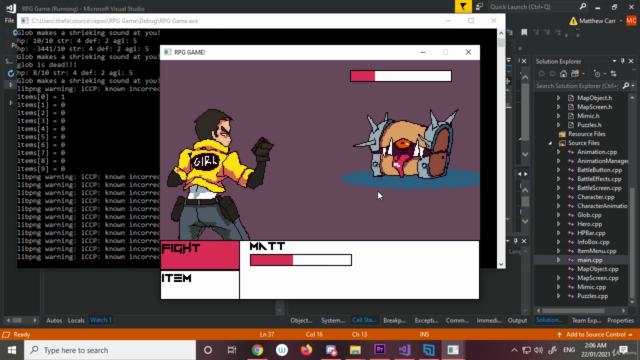Click the sync with active document icon
The width and height of the screenshot is (640, 360).
(613, 74)
